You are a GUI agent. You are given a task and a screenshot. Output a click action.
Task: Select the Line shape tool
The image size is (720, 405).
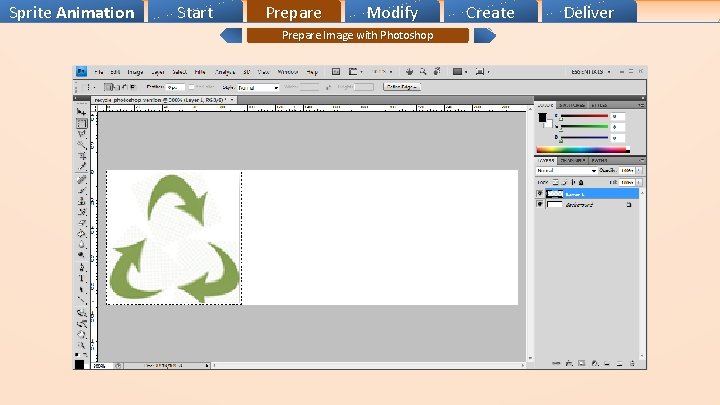tap(81, 300)
